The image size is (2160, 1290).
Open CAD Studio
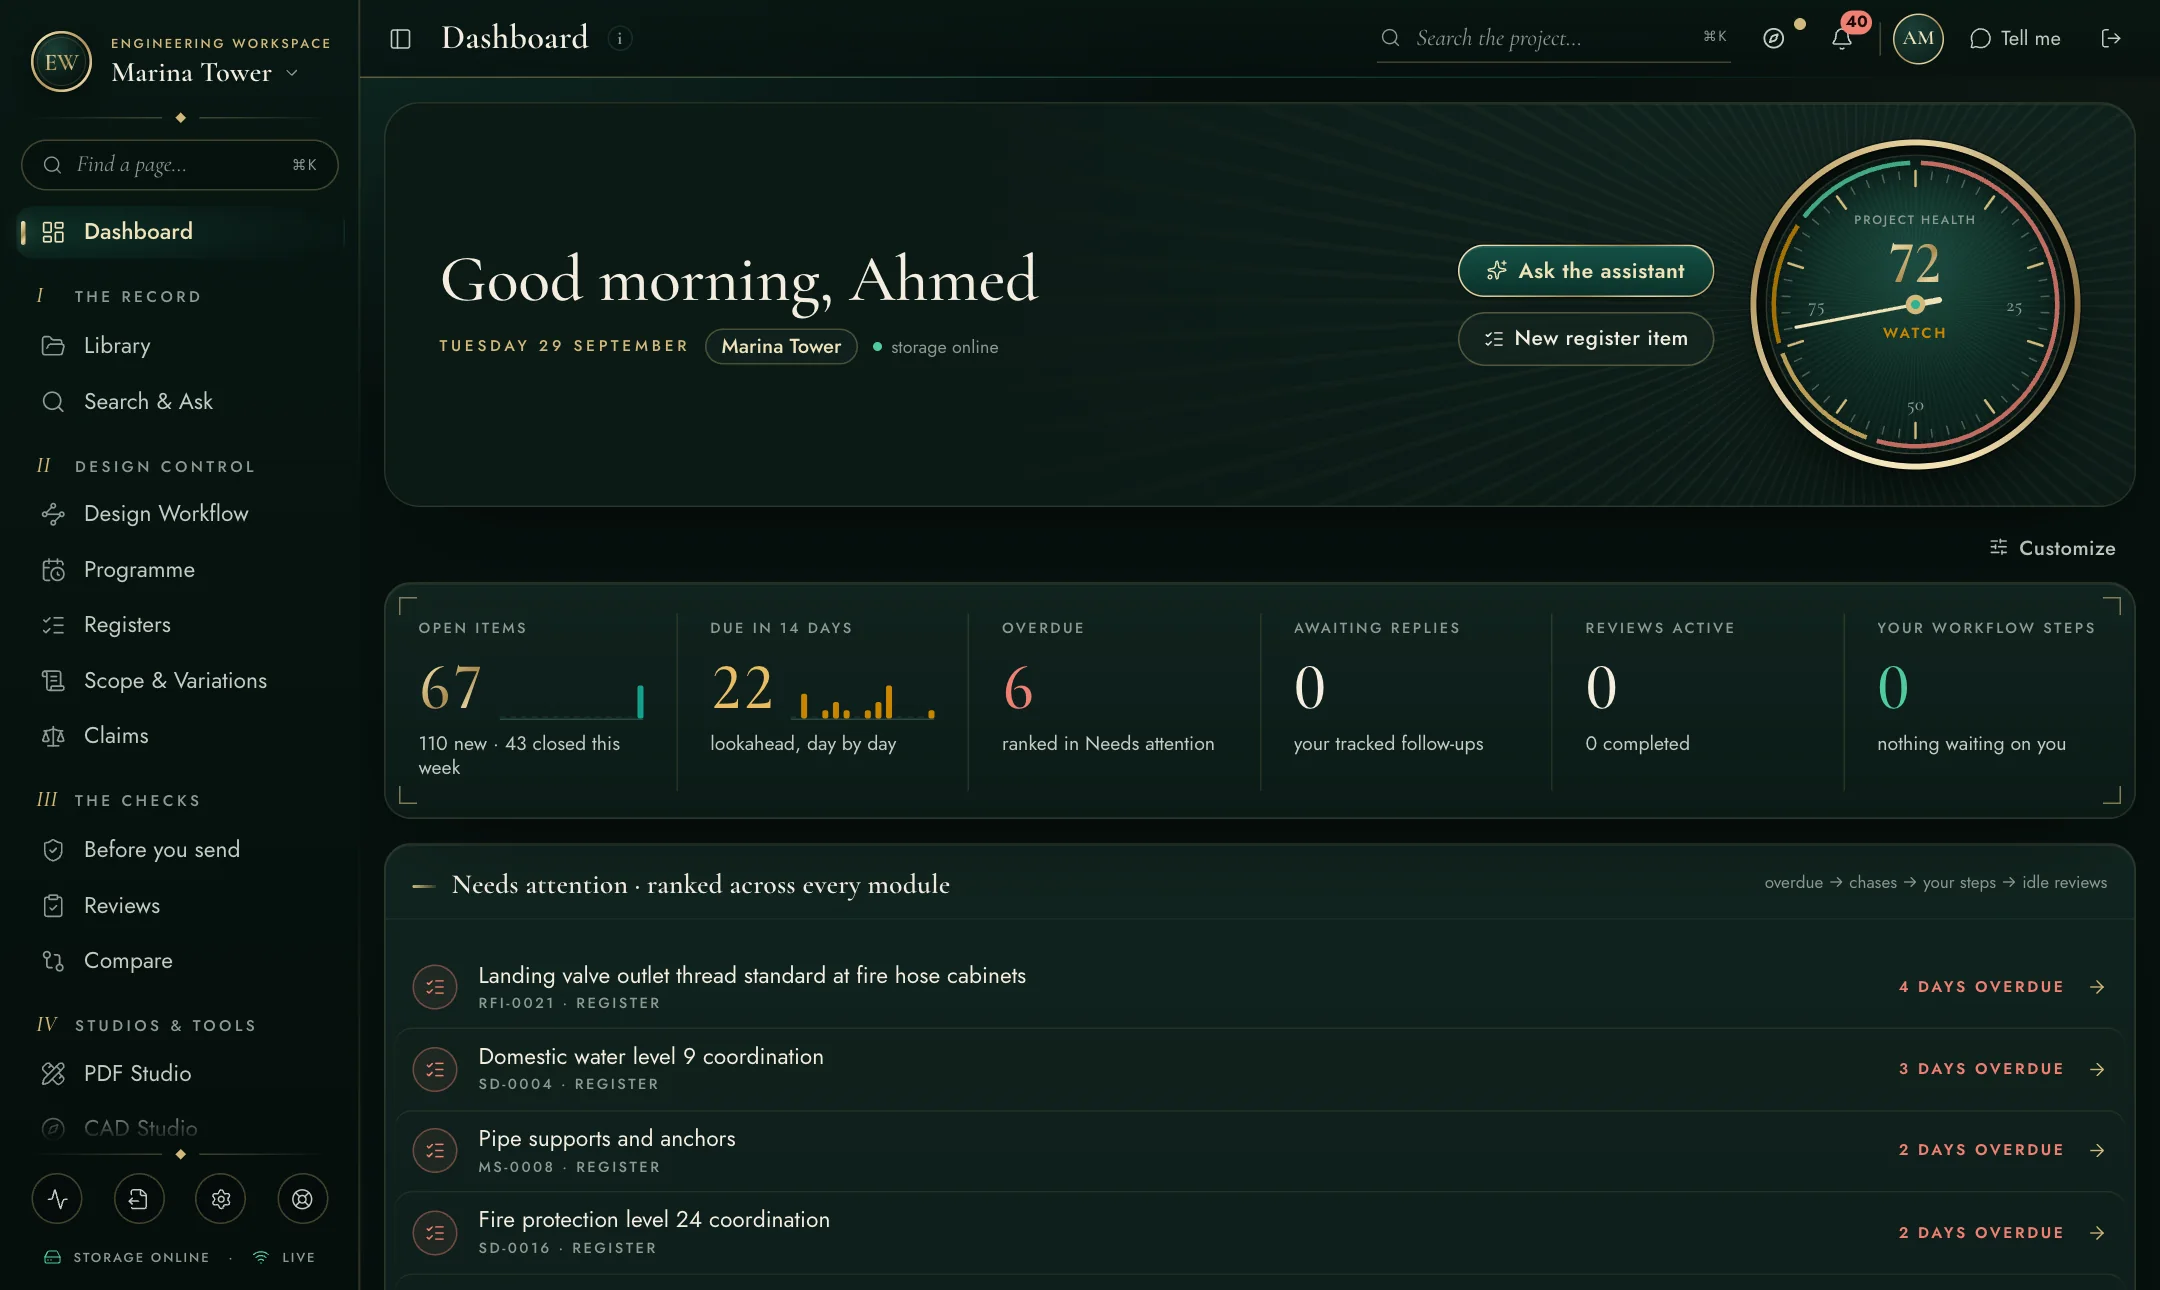180,1129
